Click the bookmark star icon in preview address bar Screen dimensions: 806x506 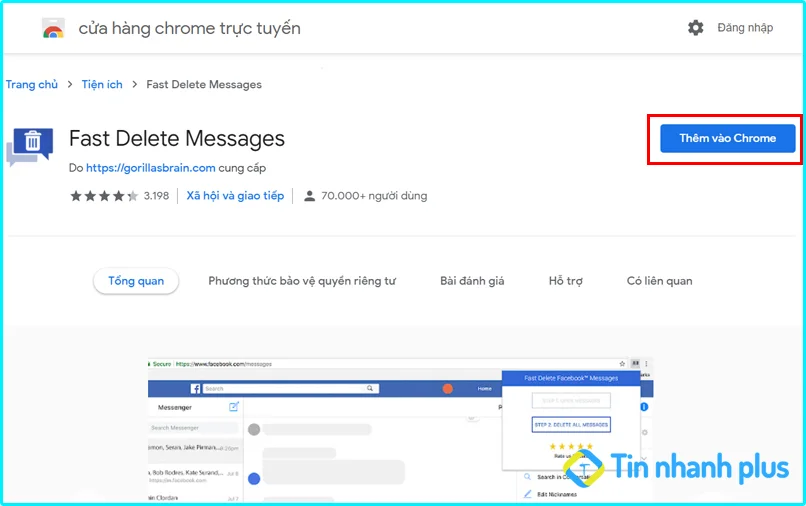point(622,364)
